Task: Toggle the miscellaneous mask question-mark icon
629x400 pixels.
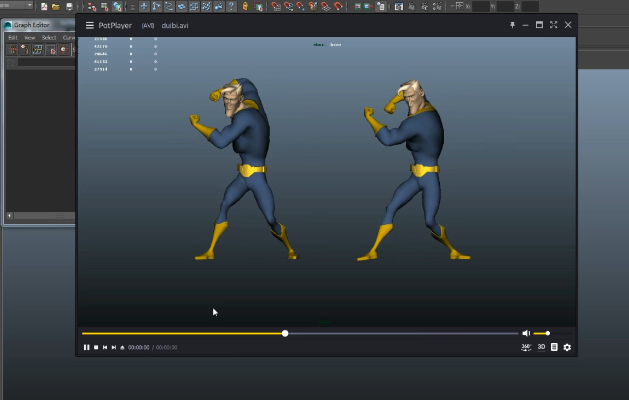Action: [x=231, y=6]
